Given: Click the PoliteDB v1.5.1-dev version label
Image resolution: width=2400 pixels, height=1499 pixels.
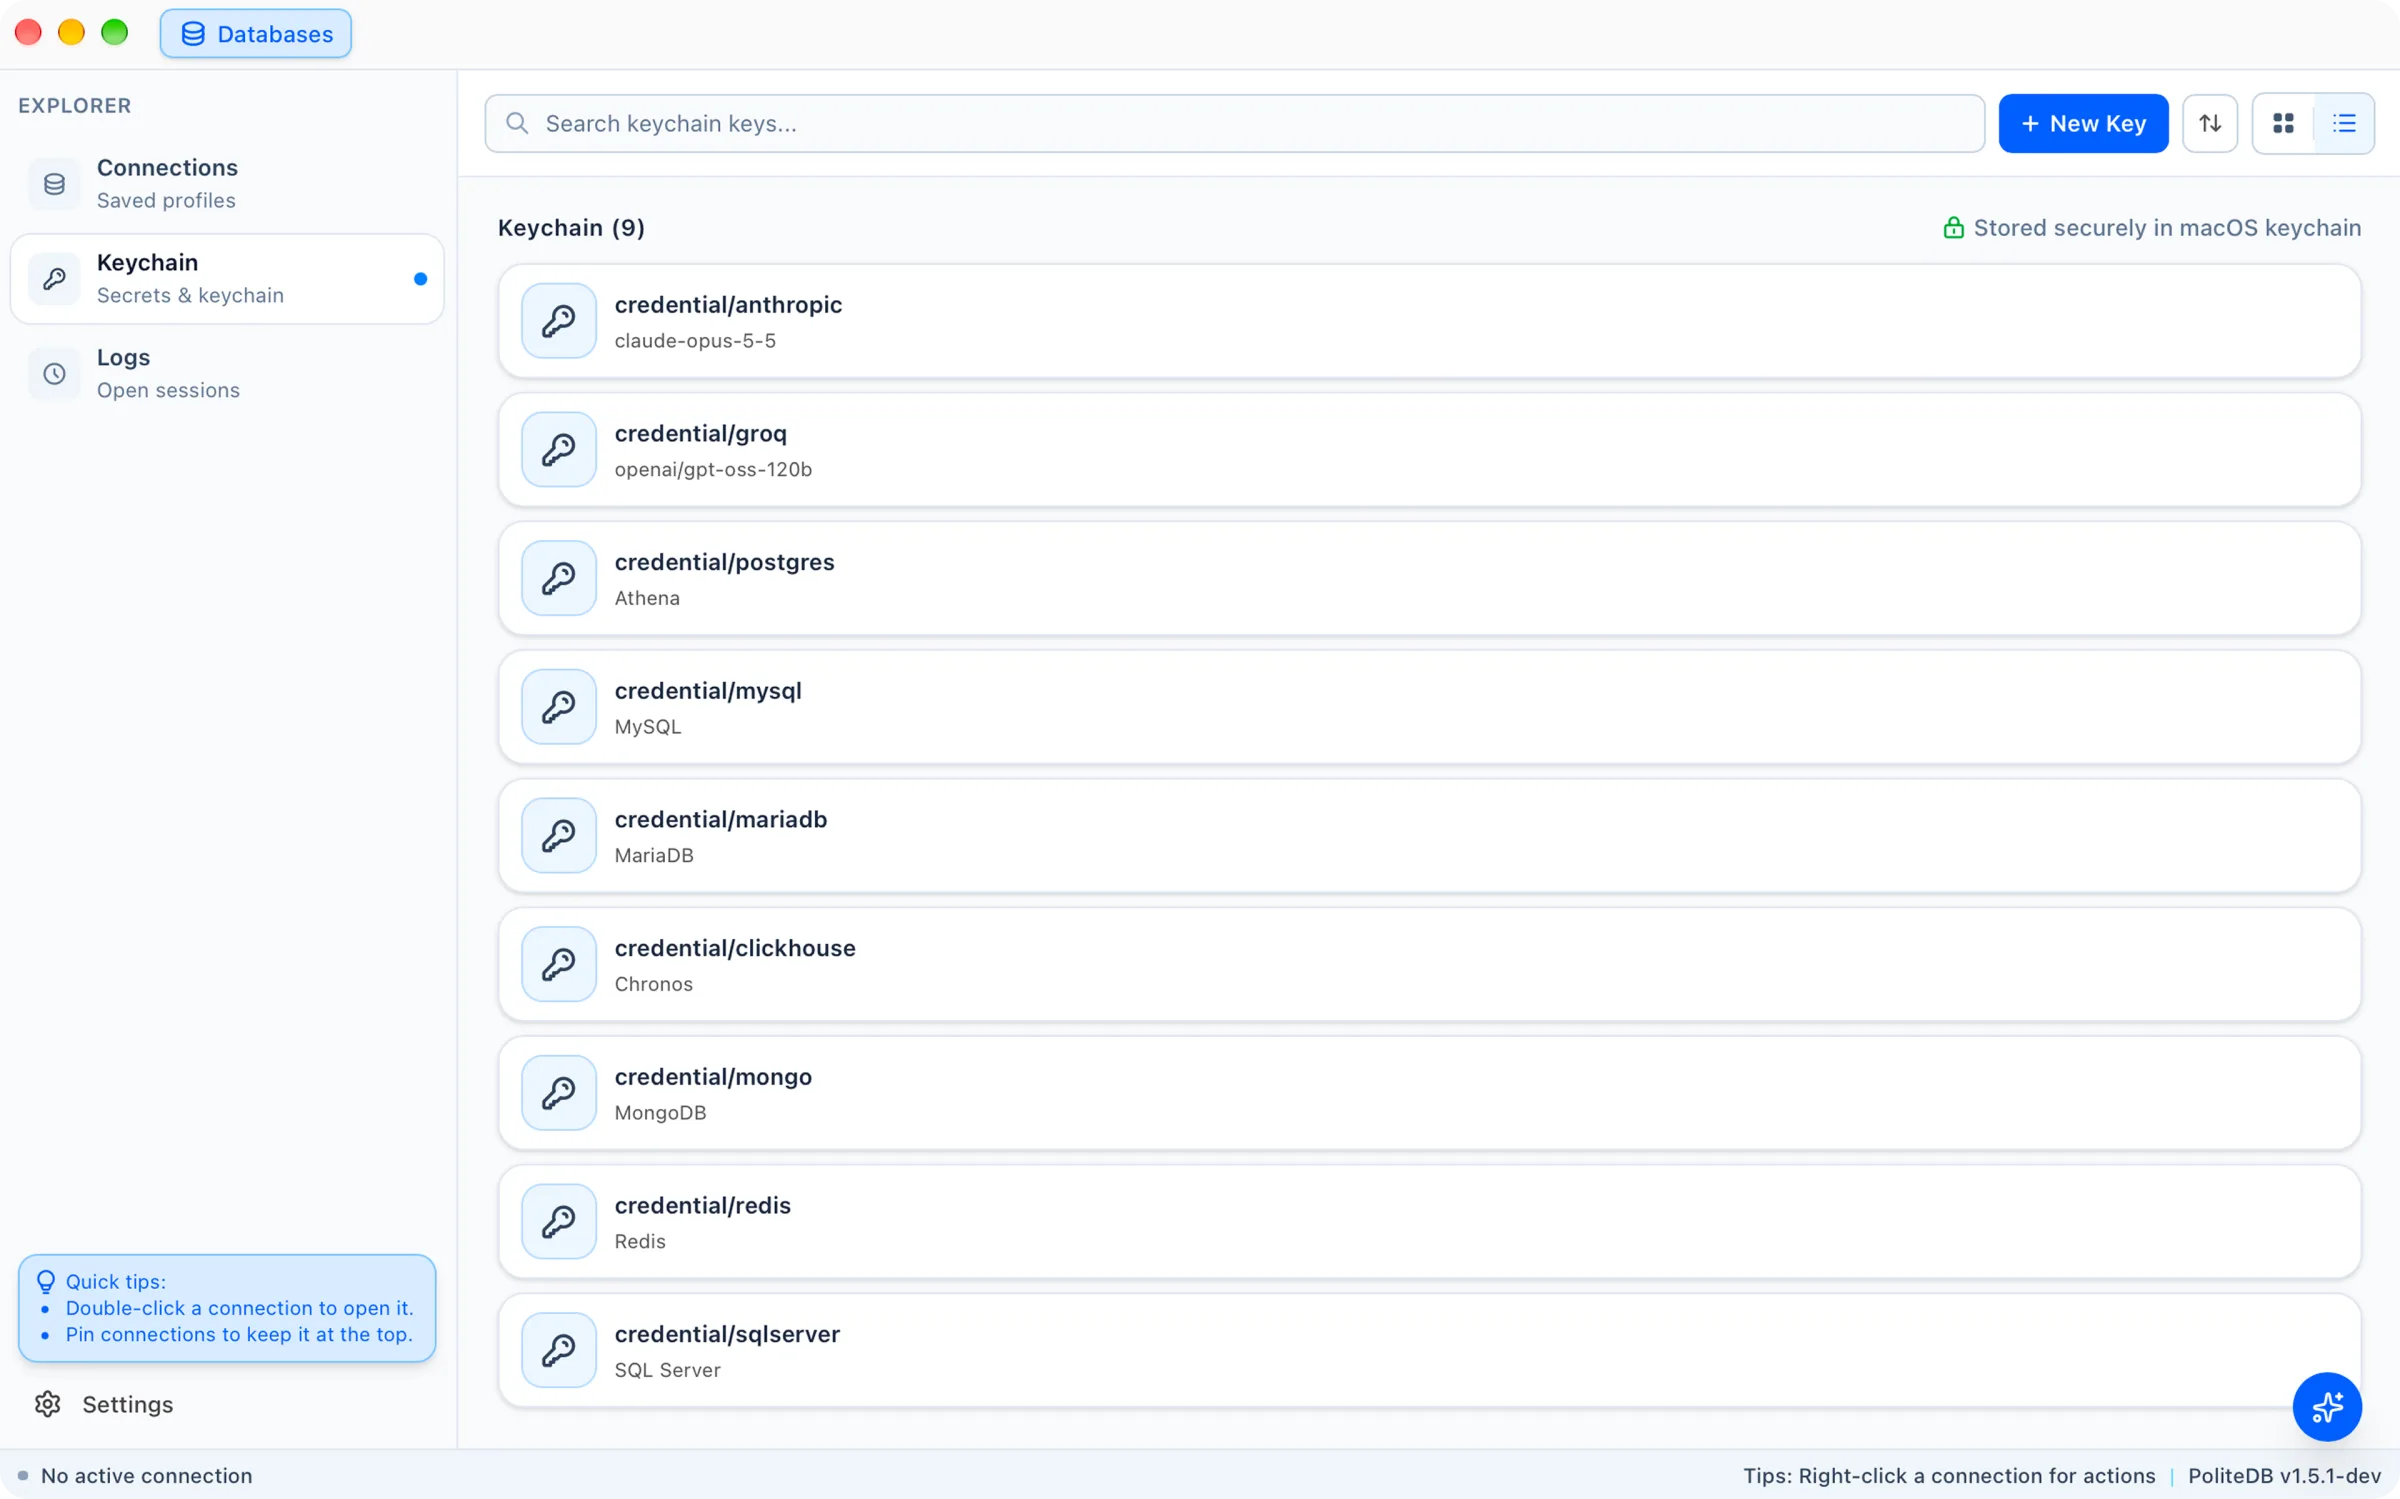Looking at the screenshot, I should pyautogui.click(x=2285, y=1475).
